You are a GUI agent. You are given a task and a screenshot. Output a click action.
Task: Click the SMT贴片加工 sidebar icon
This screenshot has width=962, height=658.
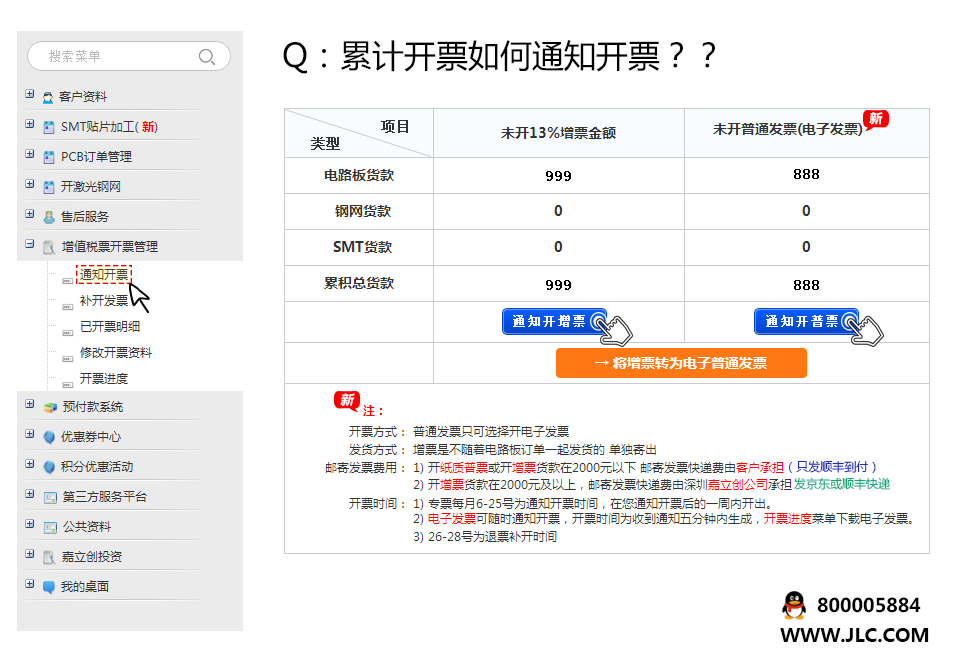(47, 127)
